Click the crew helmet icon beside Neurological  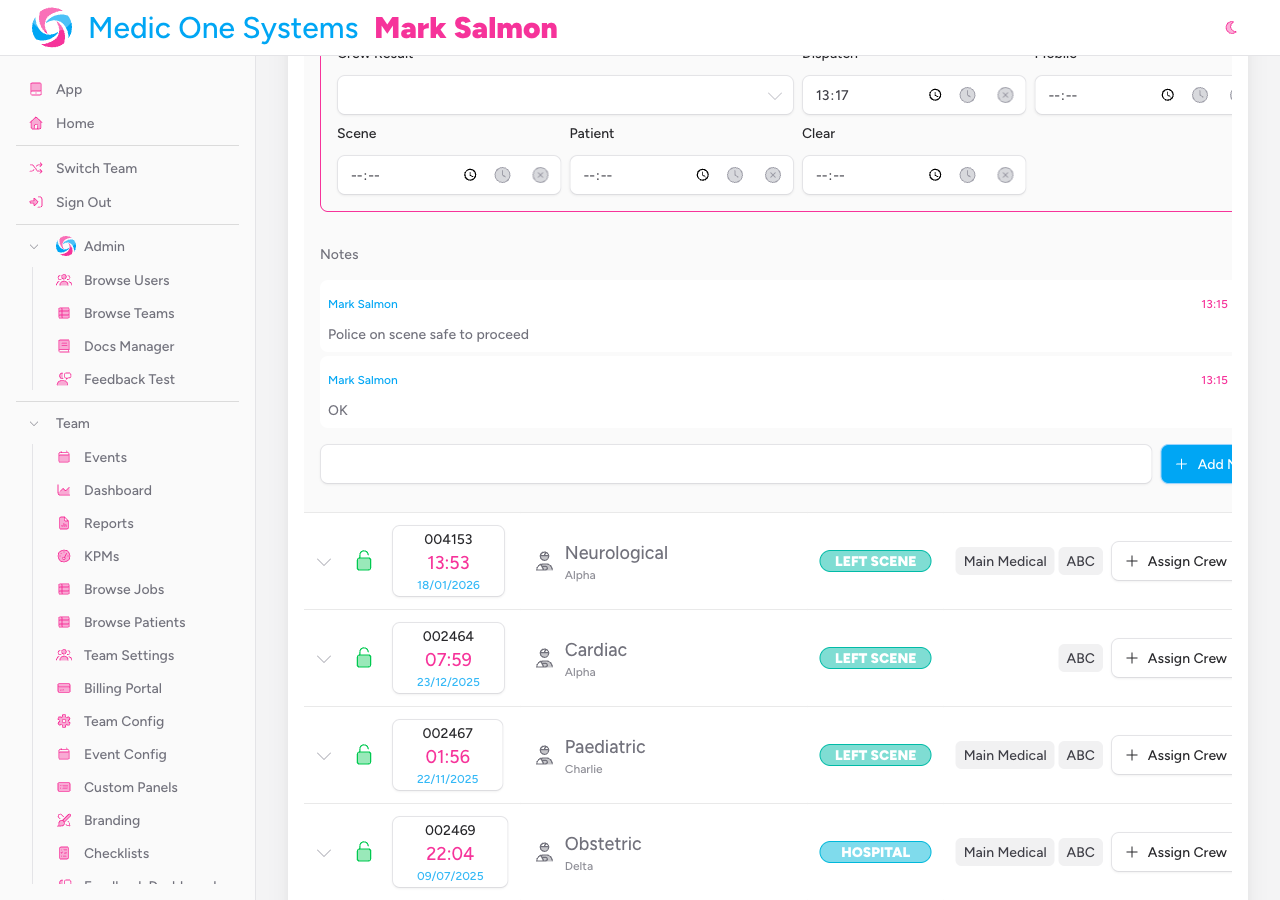click(x=544, y=561)
